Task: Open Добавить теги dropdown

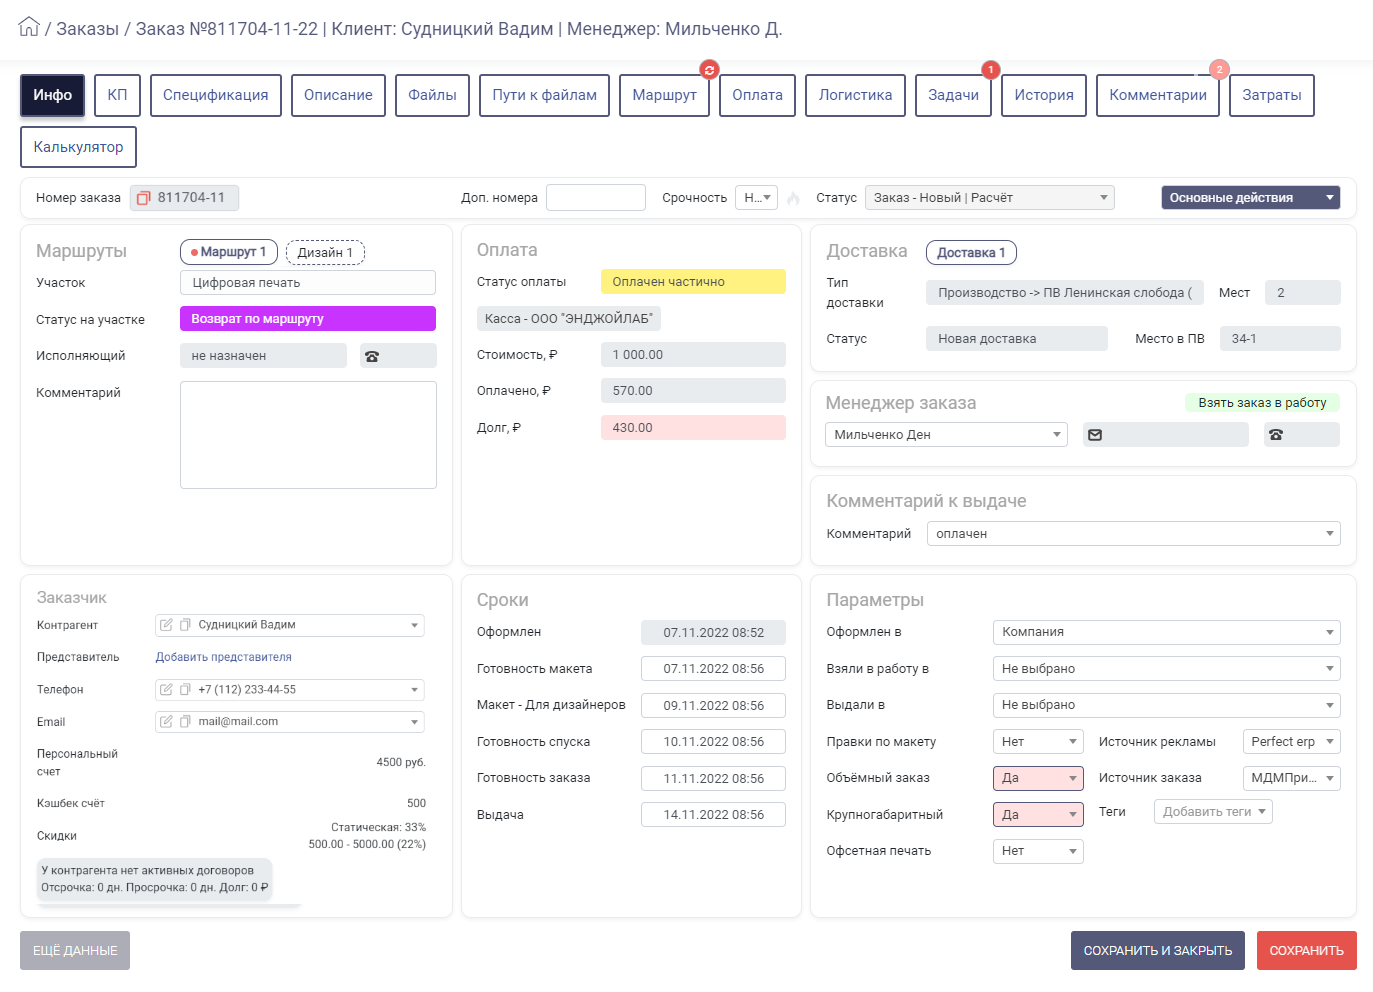Action: tap(1213, 812)
